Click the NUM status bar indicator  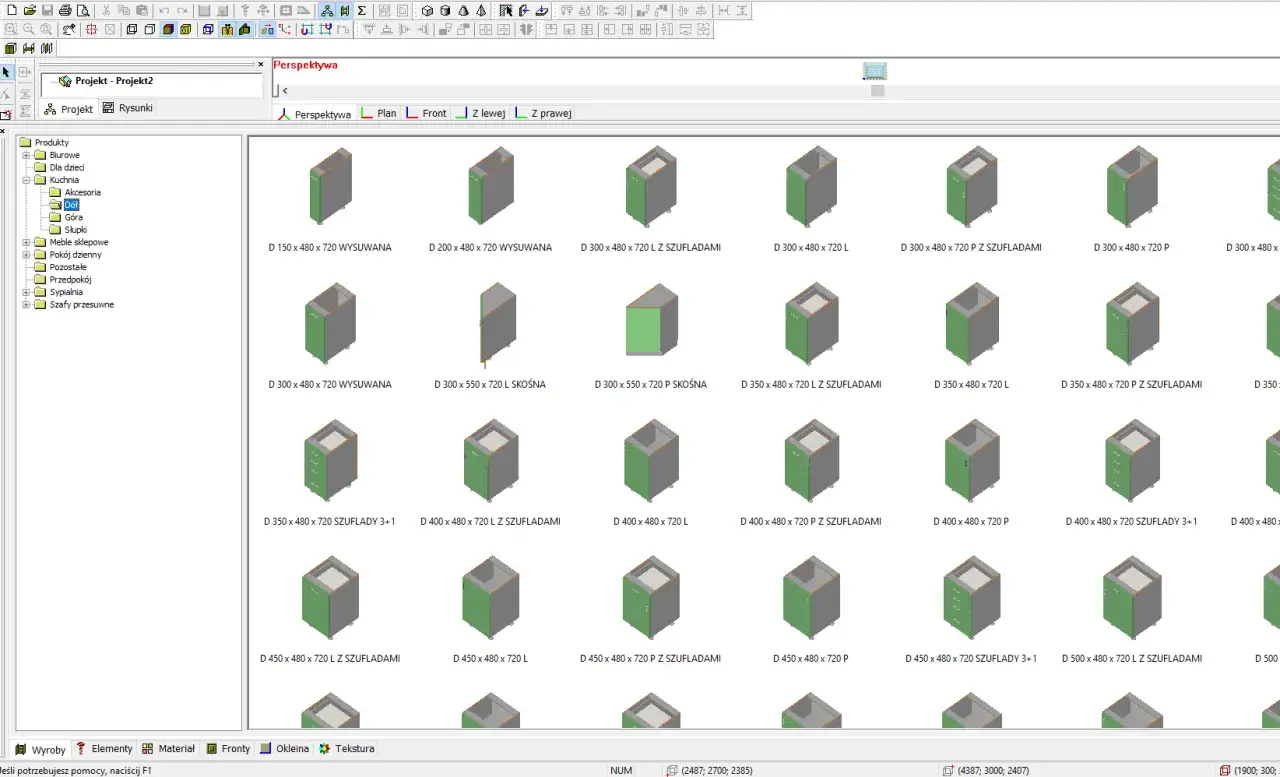(621, 770)
